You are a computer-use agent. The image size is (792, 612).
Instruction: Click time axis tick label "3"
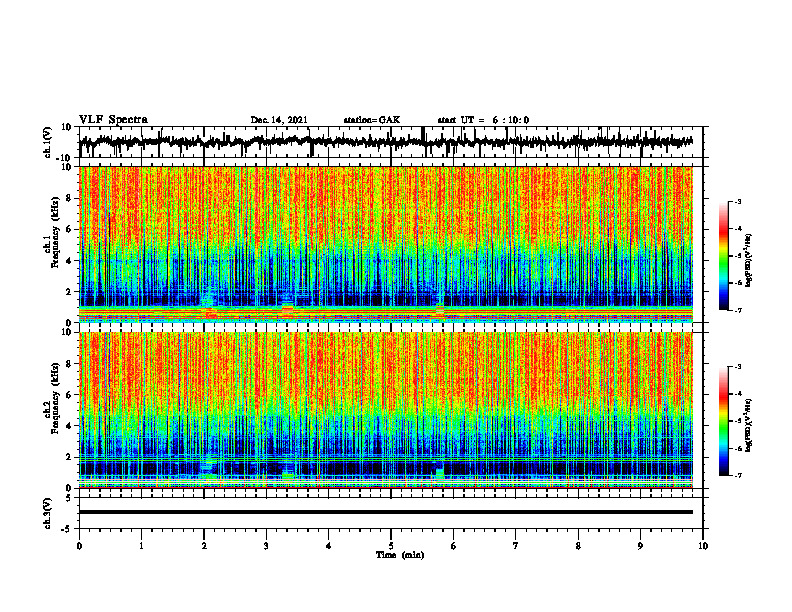coord(266,546)
